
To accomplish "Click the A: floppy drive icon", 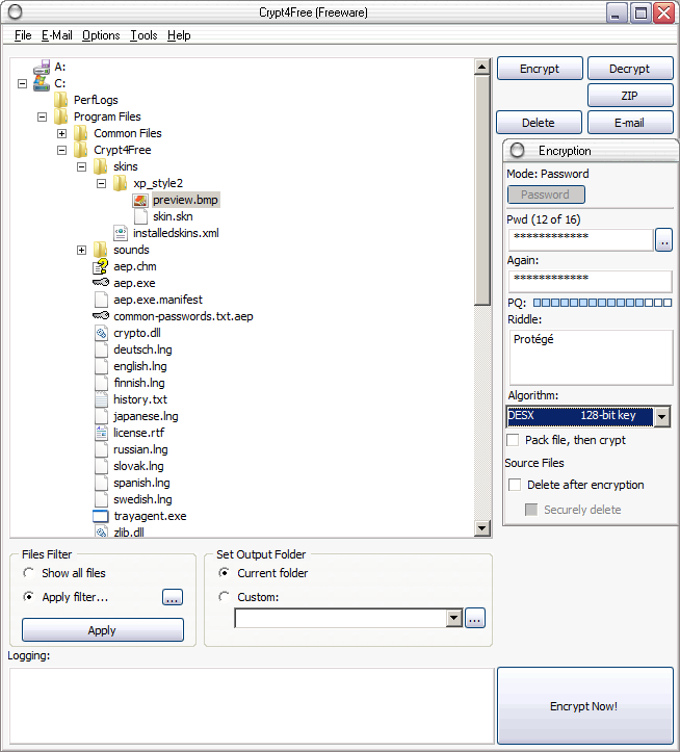I will pos(42,67).
